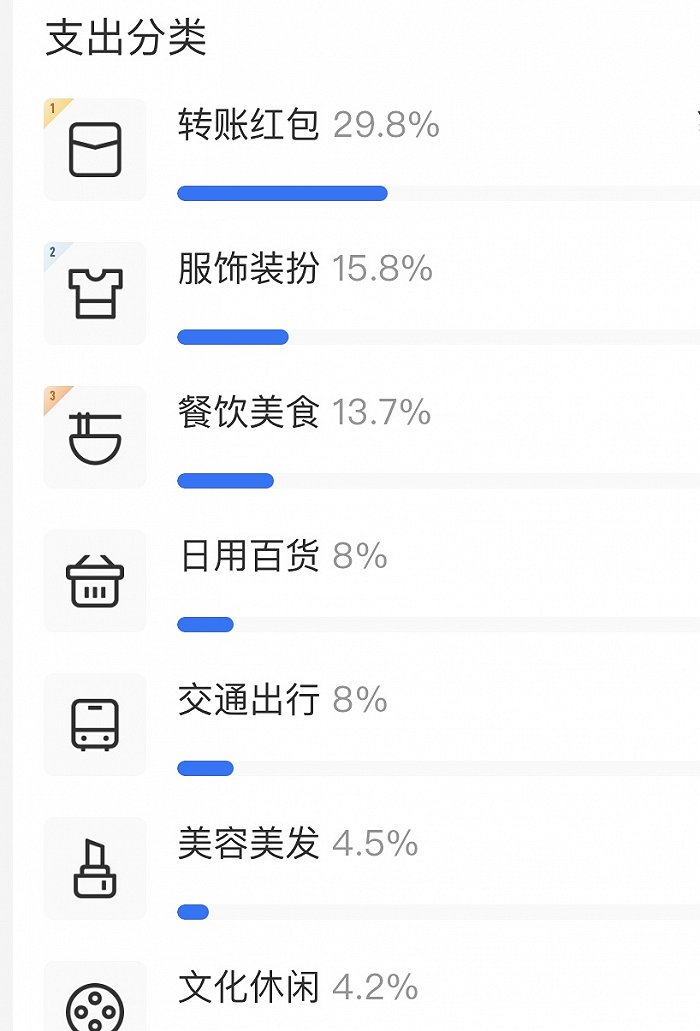Screen dimensions: 700x1031
Task: Tap the red envelope transfer icon
Action: pos(95,150)
